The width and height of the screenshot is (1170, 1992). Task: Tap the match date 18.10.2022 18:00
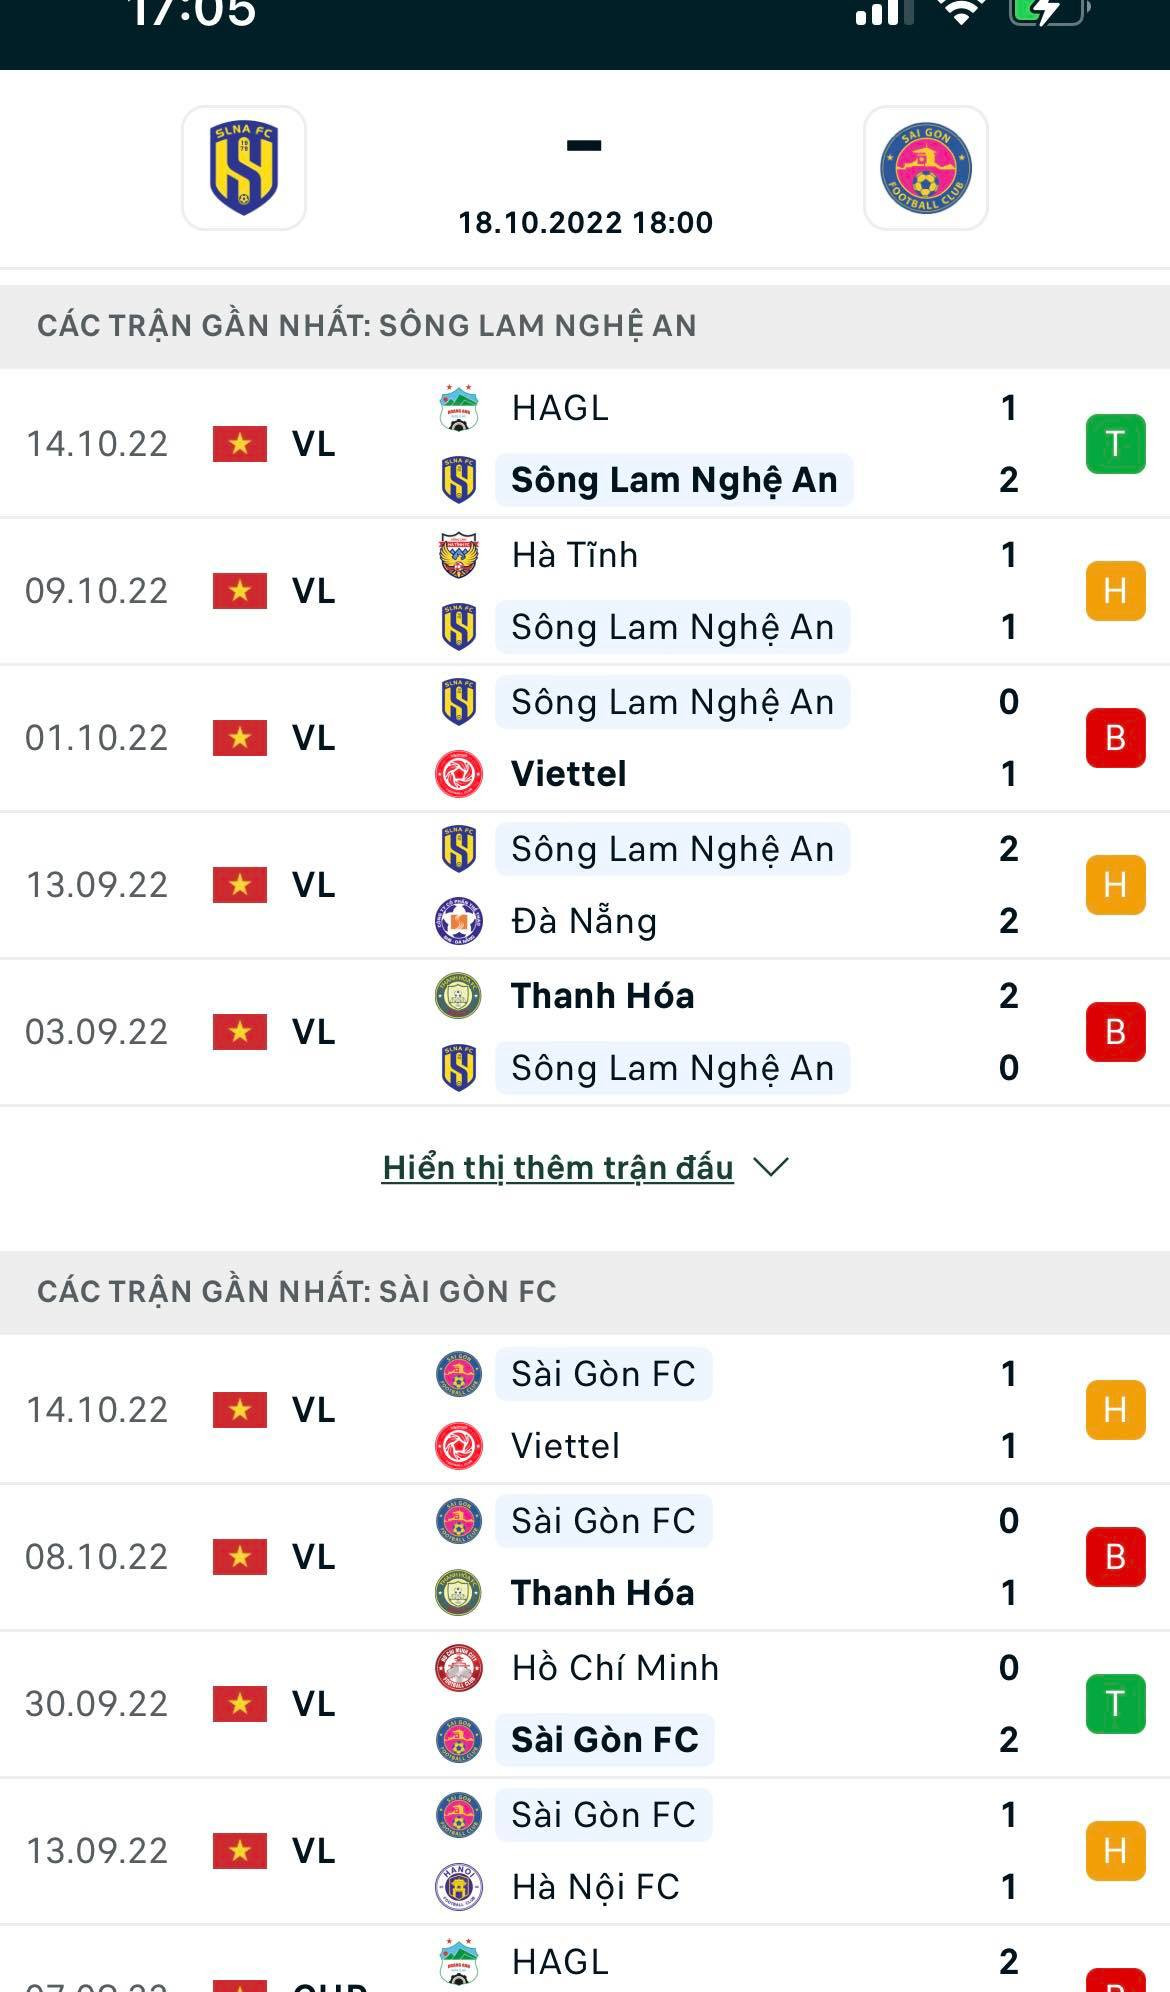[585, 222]
